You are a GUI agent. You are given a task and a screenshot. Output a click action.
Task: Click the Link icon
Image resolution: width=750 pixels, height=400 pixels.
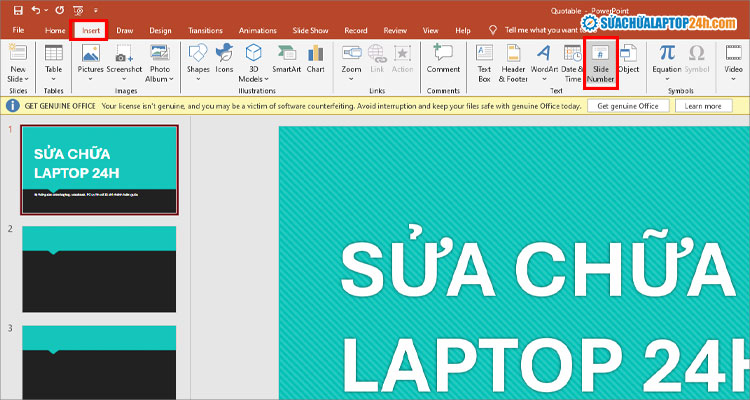(377, 53)
